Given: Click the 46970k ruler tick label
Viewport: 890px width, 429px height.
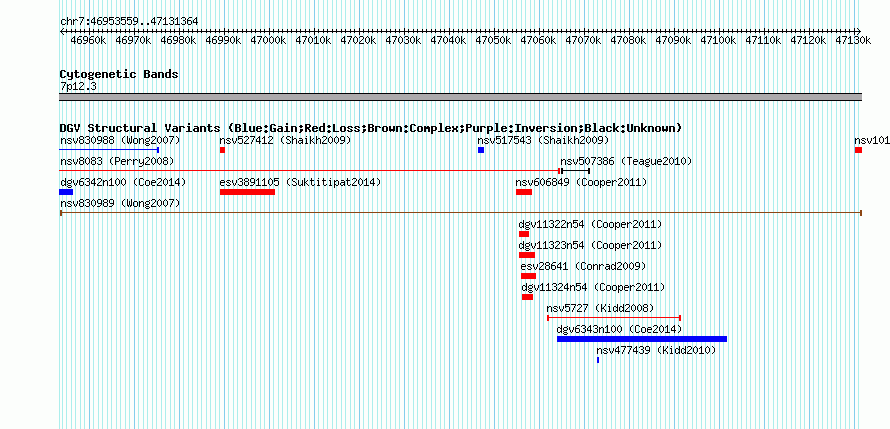Looking at the screenshot, I should (133, 40).
